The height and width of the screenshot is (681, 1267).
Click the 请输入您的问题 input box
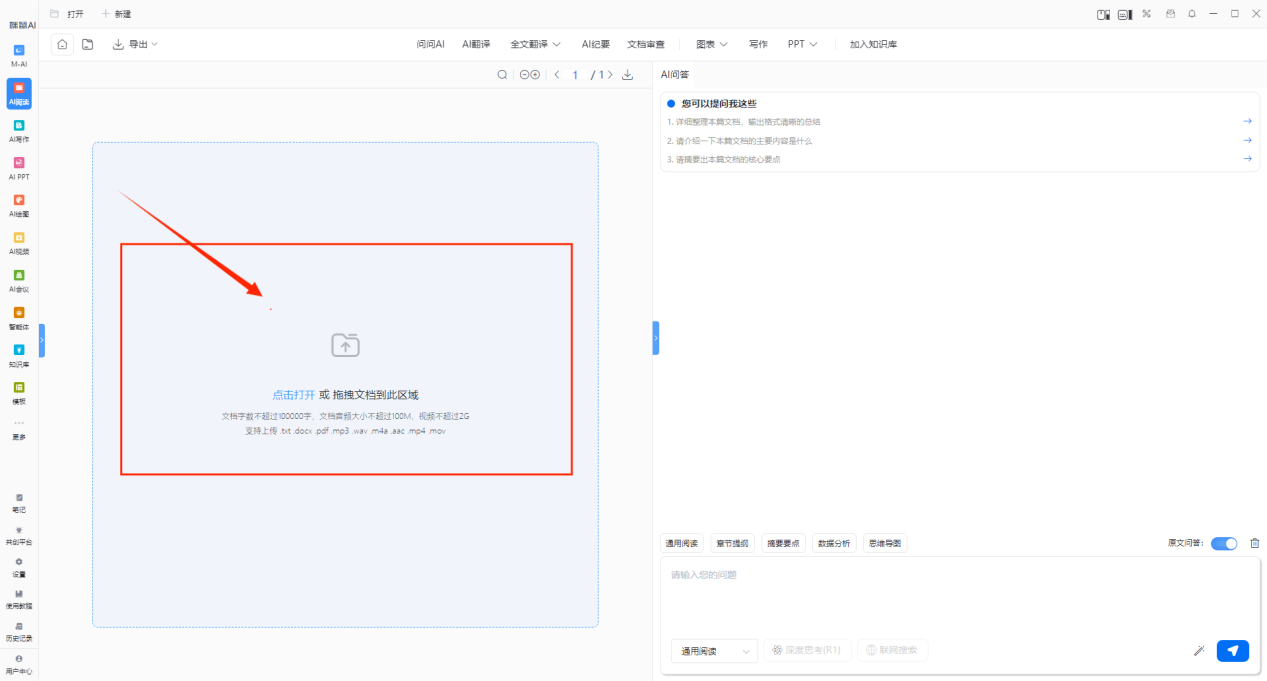[x=958, y=590]
